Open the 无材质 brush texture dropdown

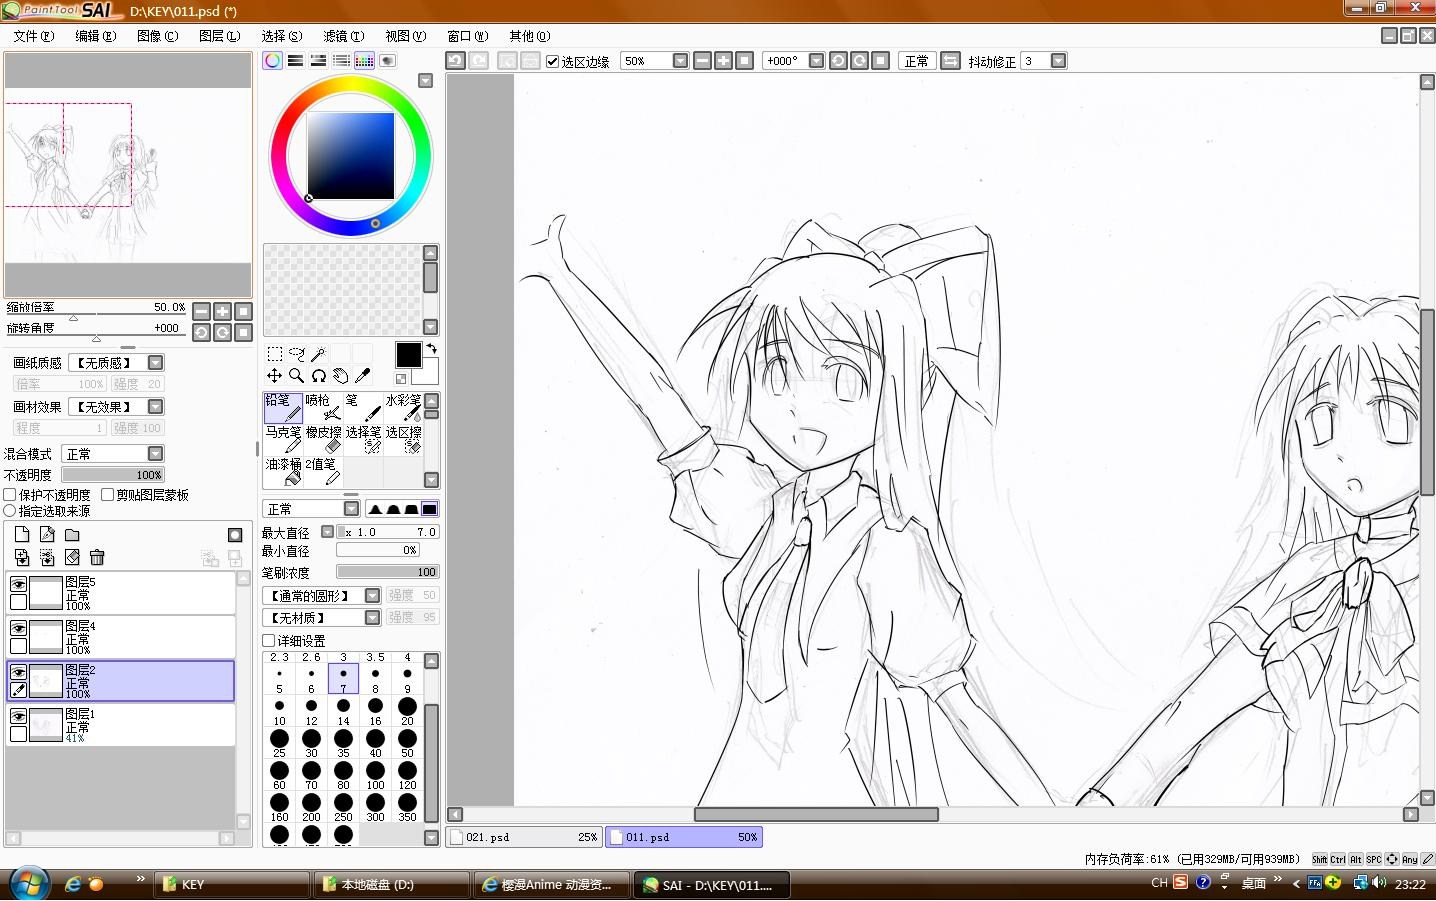coord(372,618)
